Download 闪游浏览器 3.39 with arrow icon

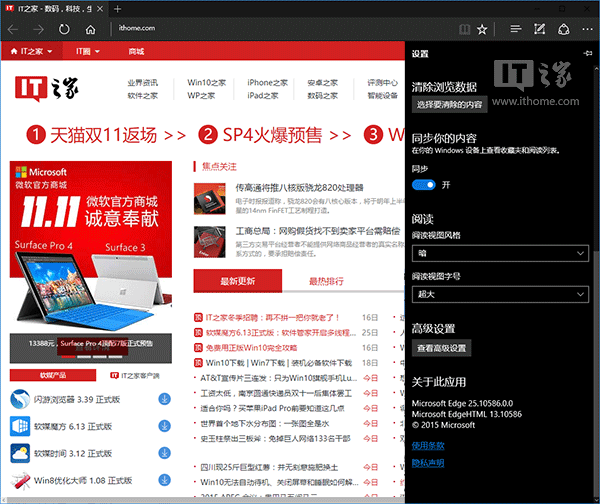coord(165,399)
